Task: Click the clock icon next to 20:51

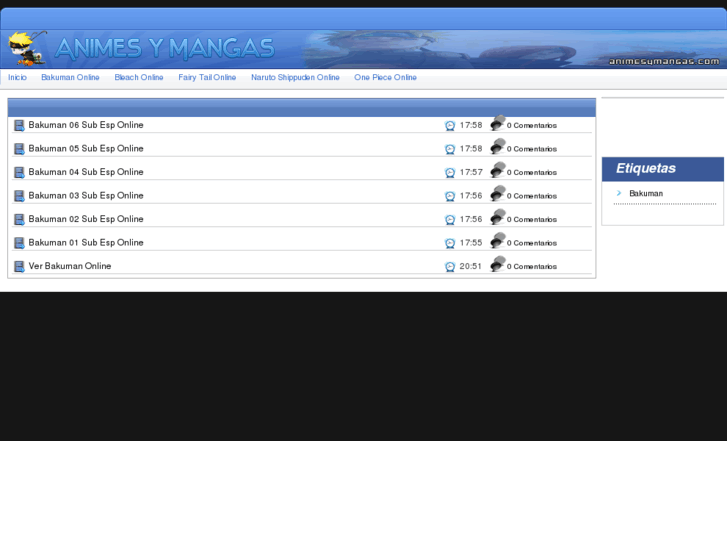Action: coord(450,267)
